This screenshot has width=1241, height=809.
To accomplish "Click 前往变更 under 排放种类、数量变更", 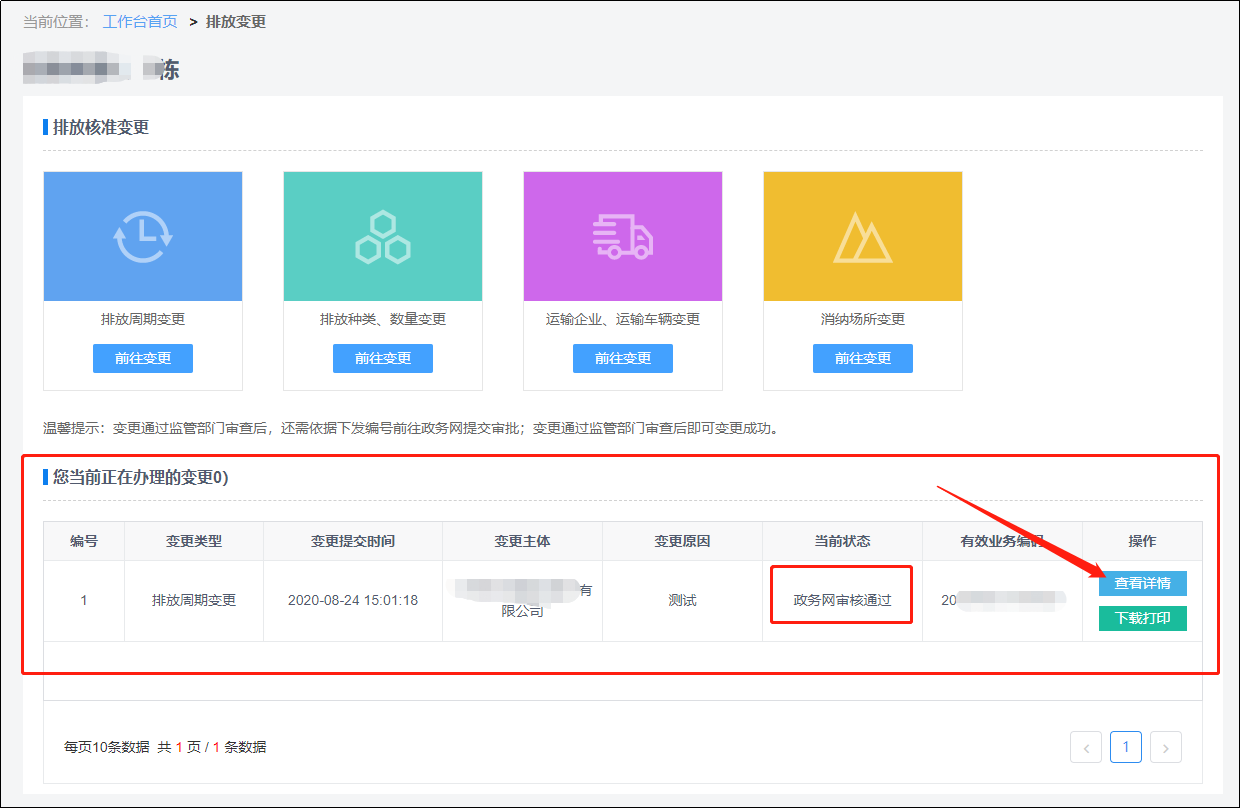I will point(383,358).
